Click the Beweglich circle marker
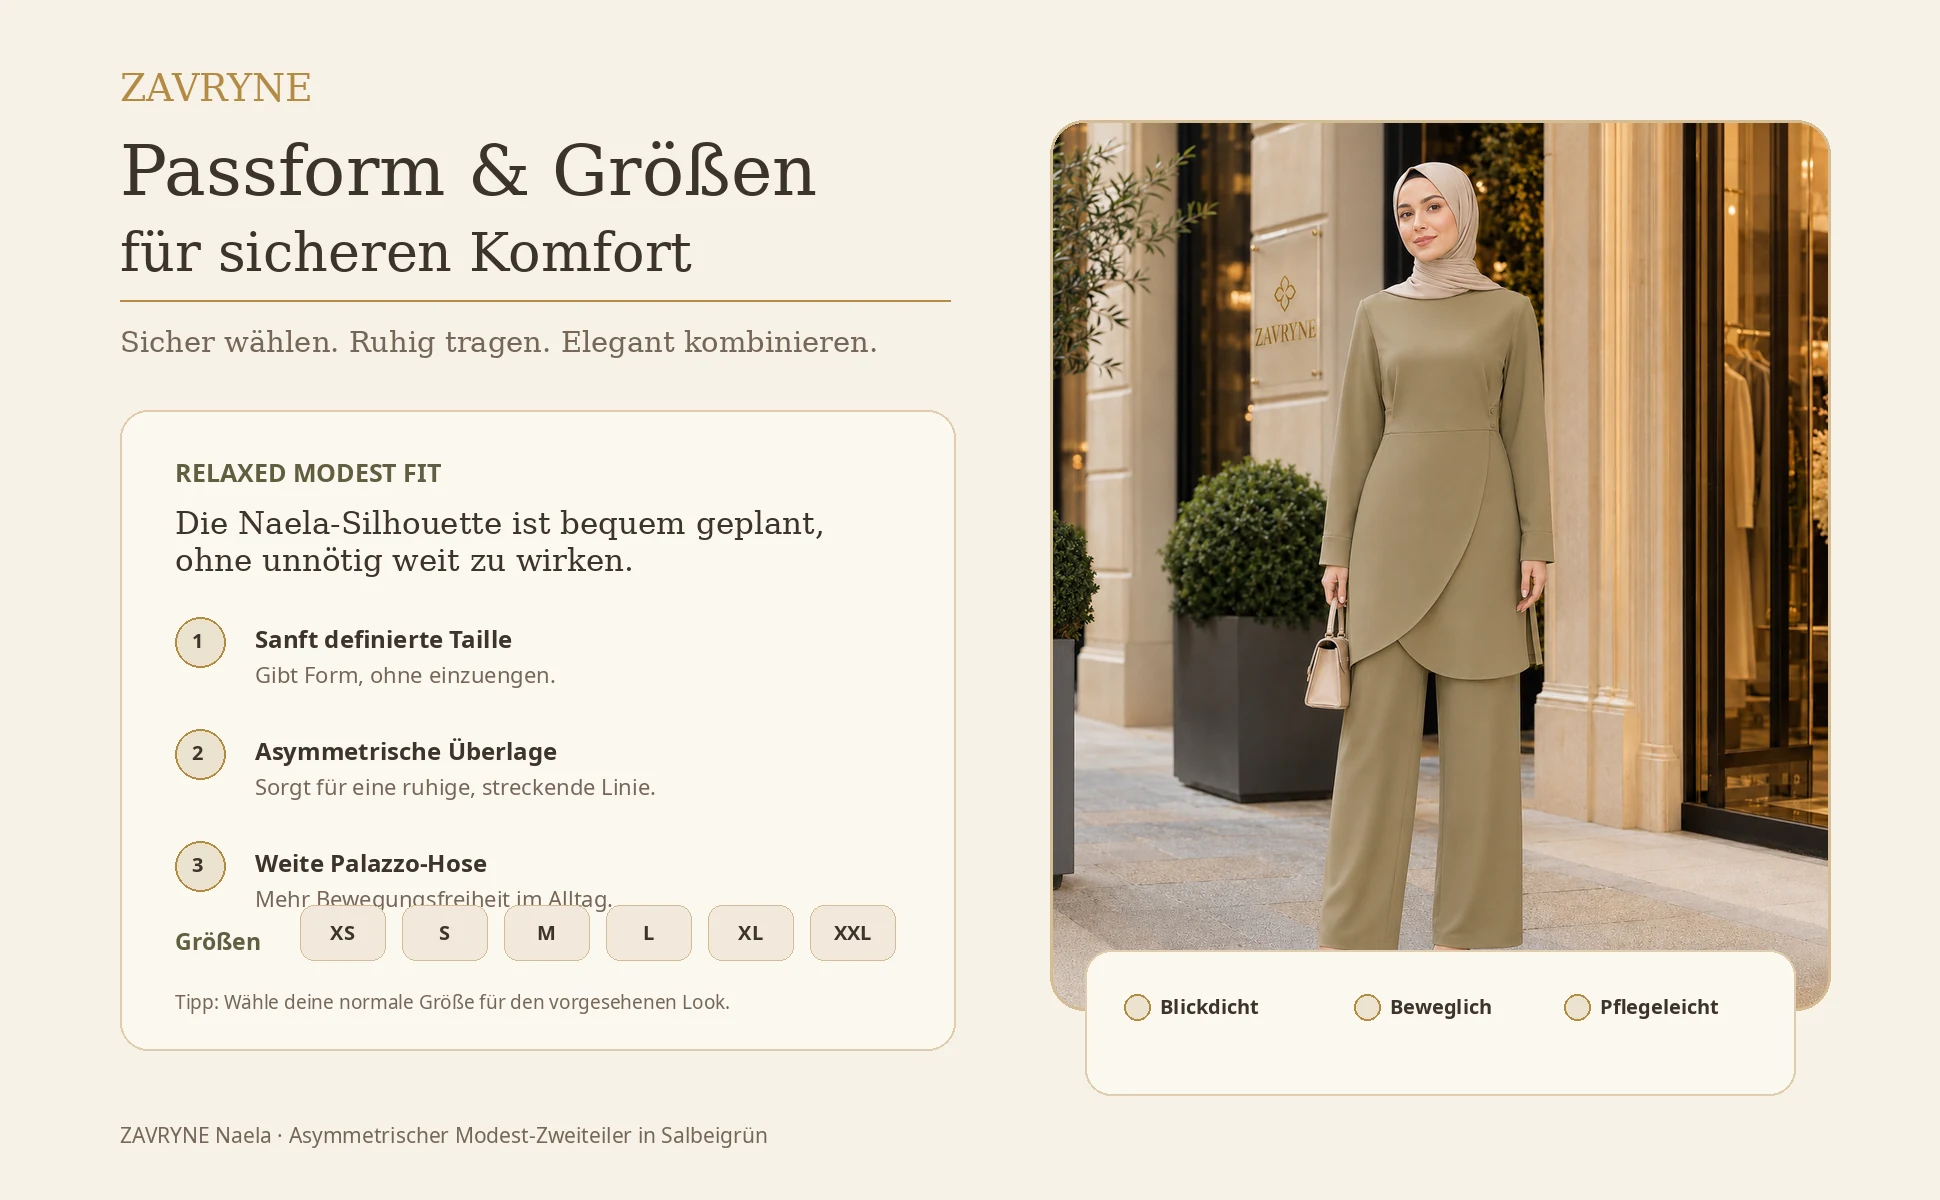The image size is (1940, 1200). (1367, 1007)
